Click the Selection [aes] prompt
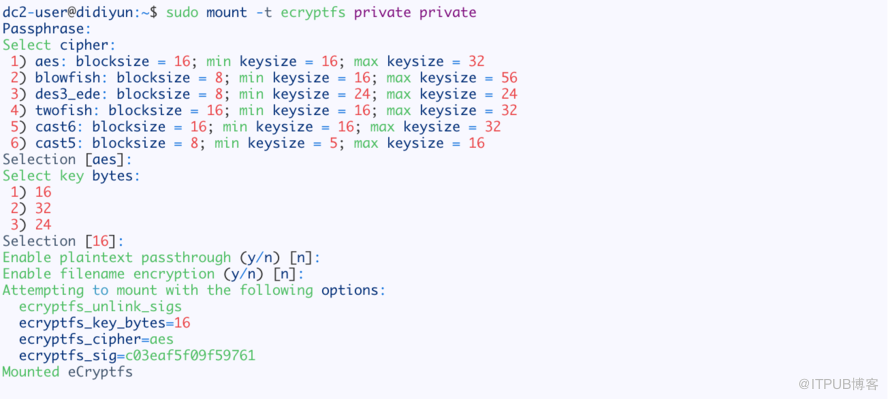This screenshot has height=399, width=888. (x=67, y=160)
